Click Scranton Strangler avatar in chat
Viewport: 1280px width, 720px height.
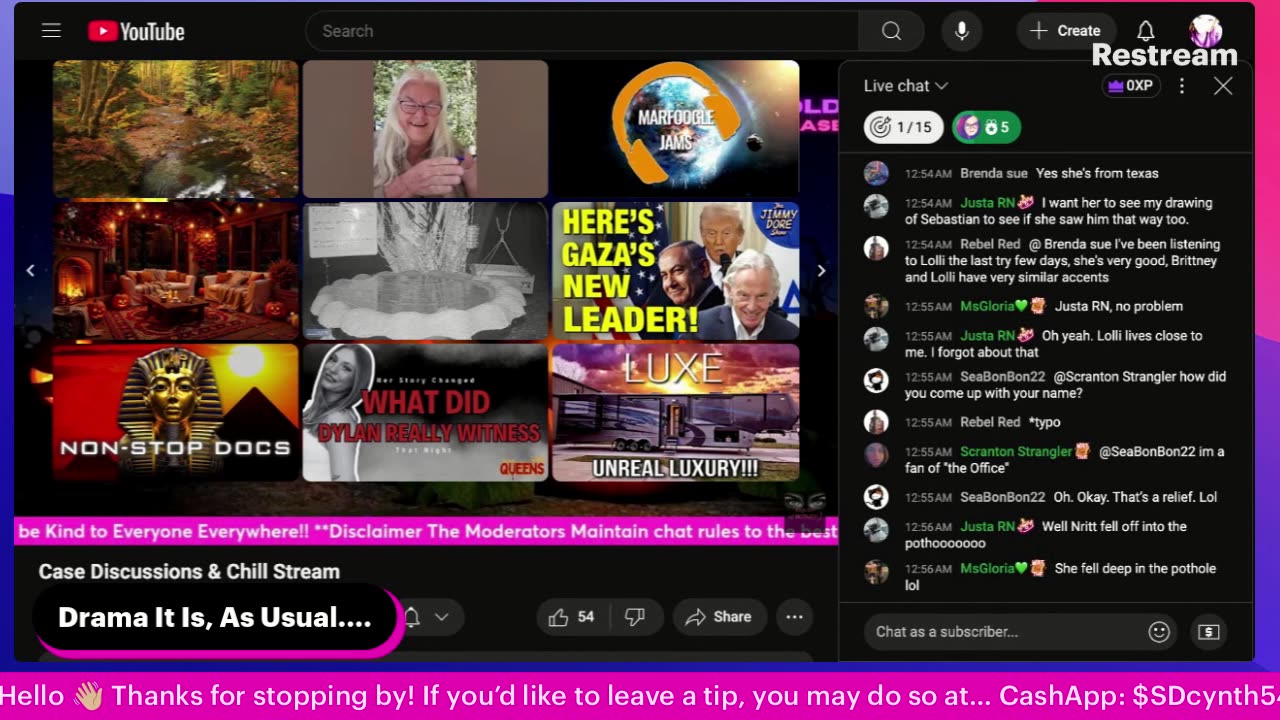pyautogui.click(x=876, y=455)
